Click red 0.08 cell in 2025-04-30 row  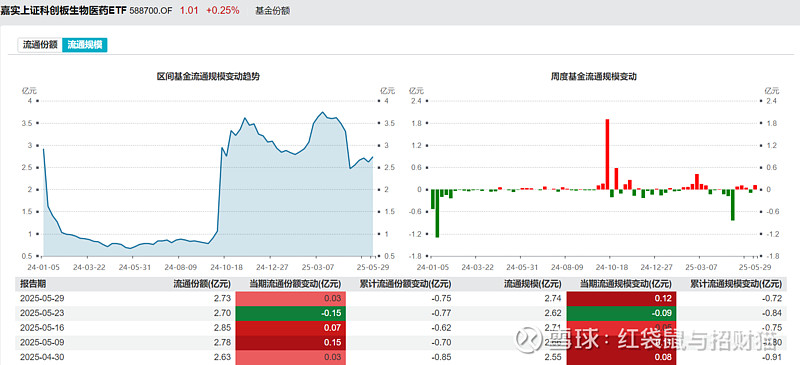(x=622, y=356)
